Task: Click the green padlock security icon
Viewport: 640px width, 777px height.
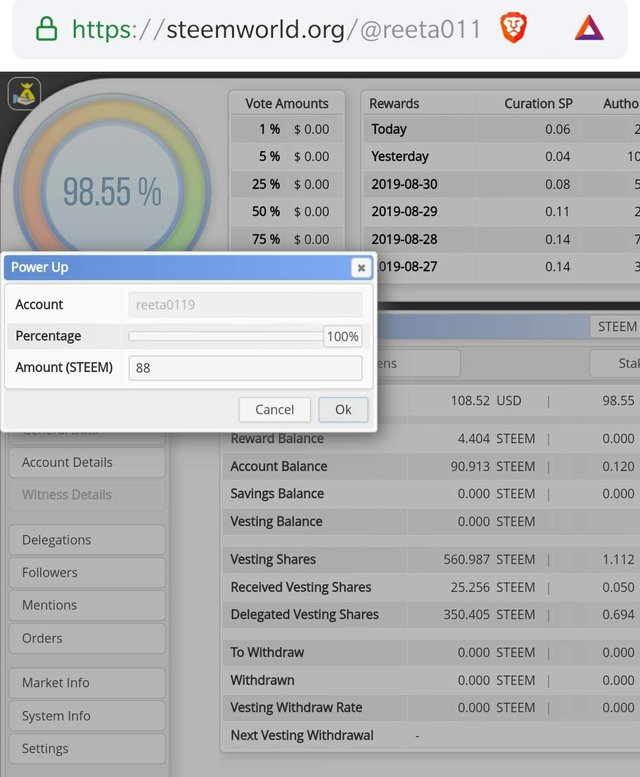Action: point(47,29)
